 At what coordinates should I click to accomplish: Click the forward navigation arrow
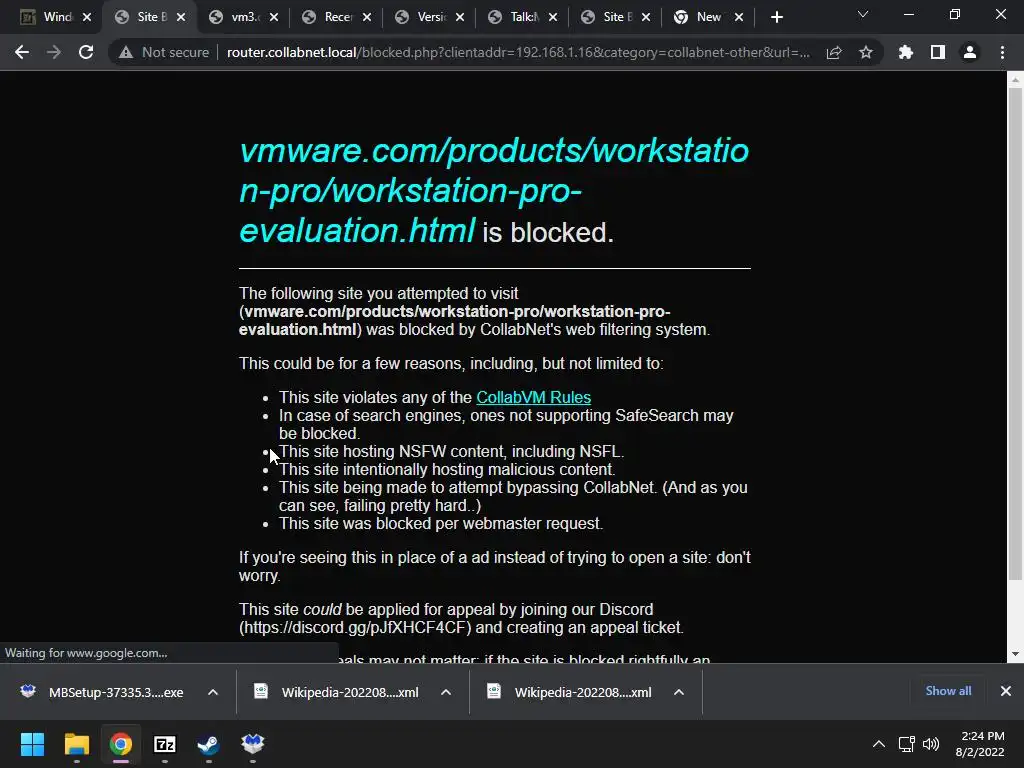[x=54, y=52]
